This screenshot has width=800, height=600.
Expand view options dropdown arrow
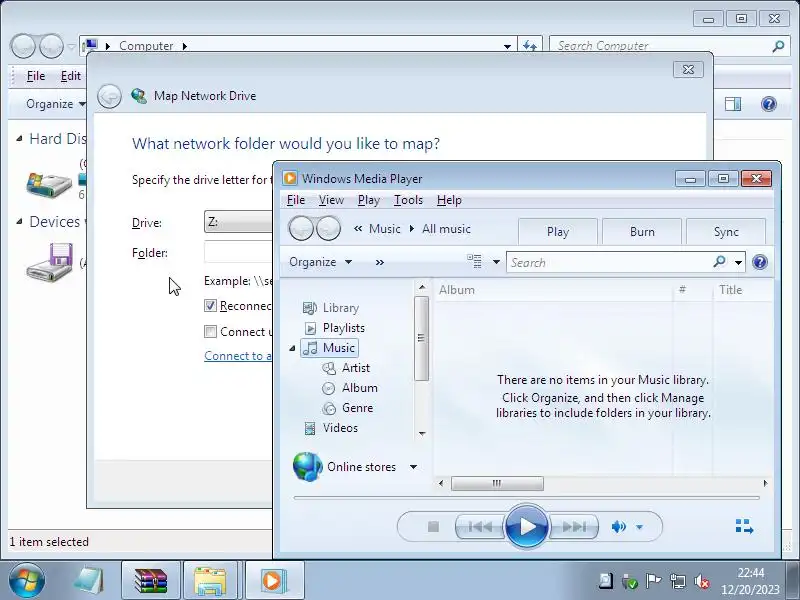(496, 262)
